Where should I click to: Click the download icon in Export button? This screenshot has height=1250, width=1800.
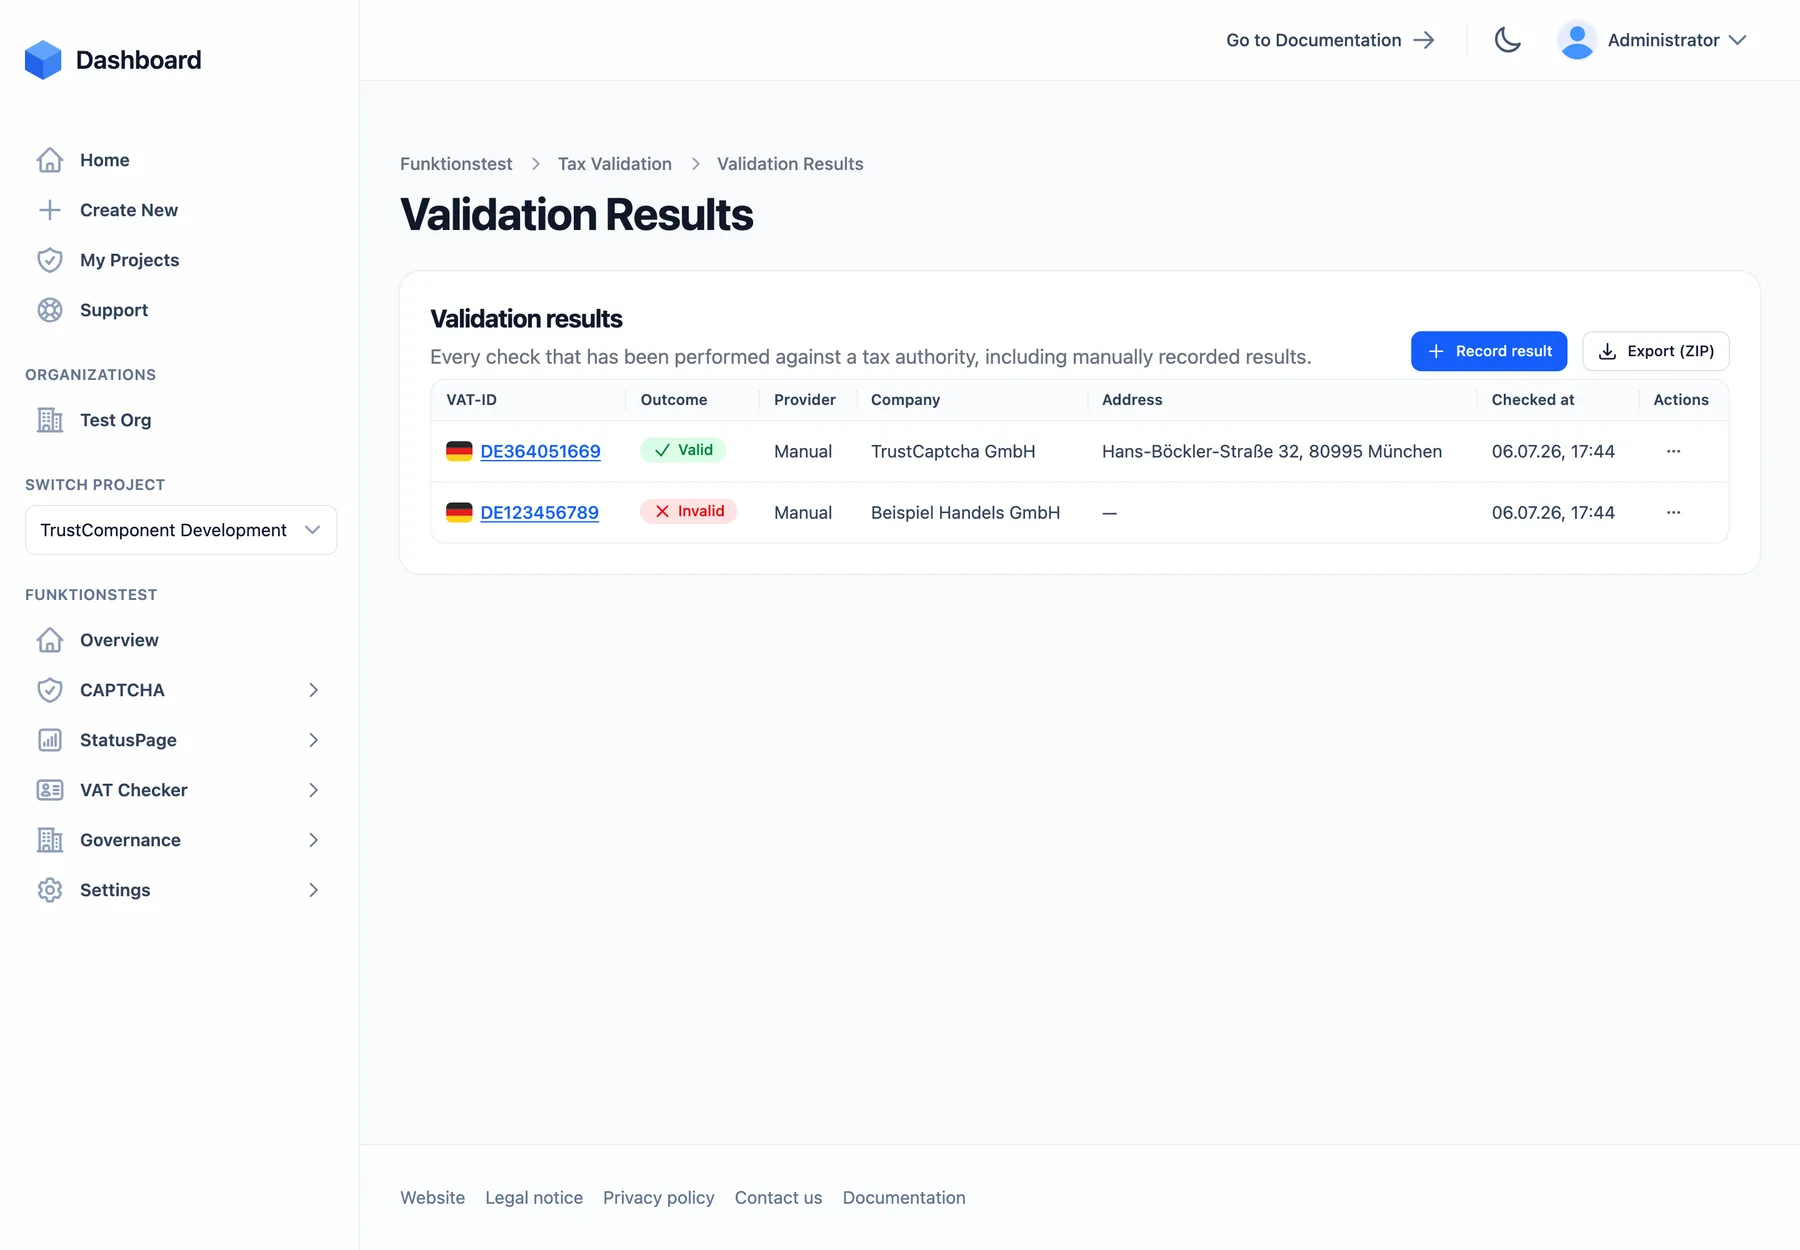(1608, 351)
